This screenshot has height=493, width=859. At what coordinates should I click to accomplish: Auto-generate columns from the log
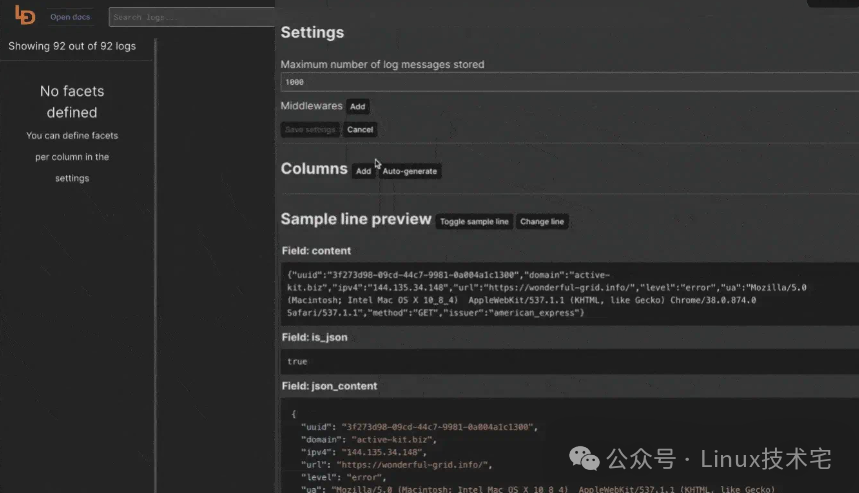click(410, 171)
